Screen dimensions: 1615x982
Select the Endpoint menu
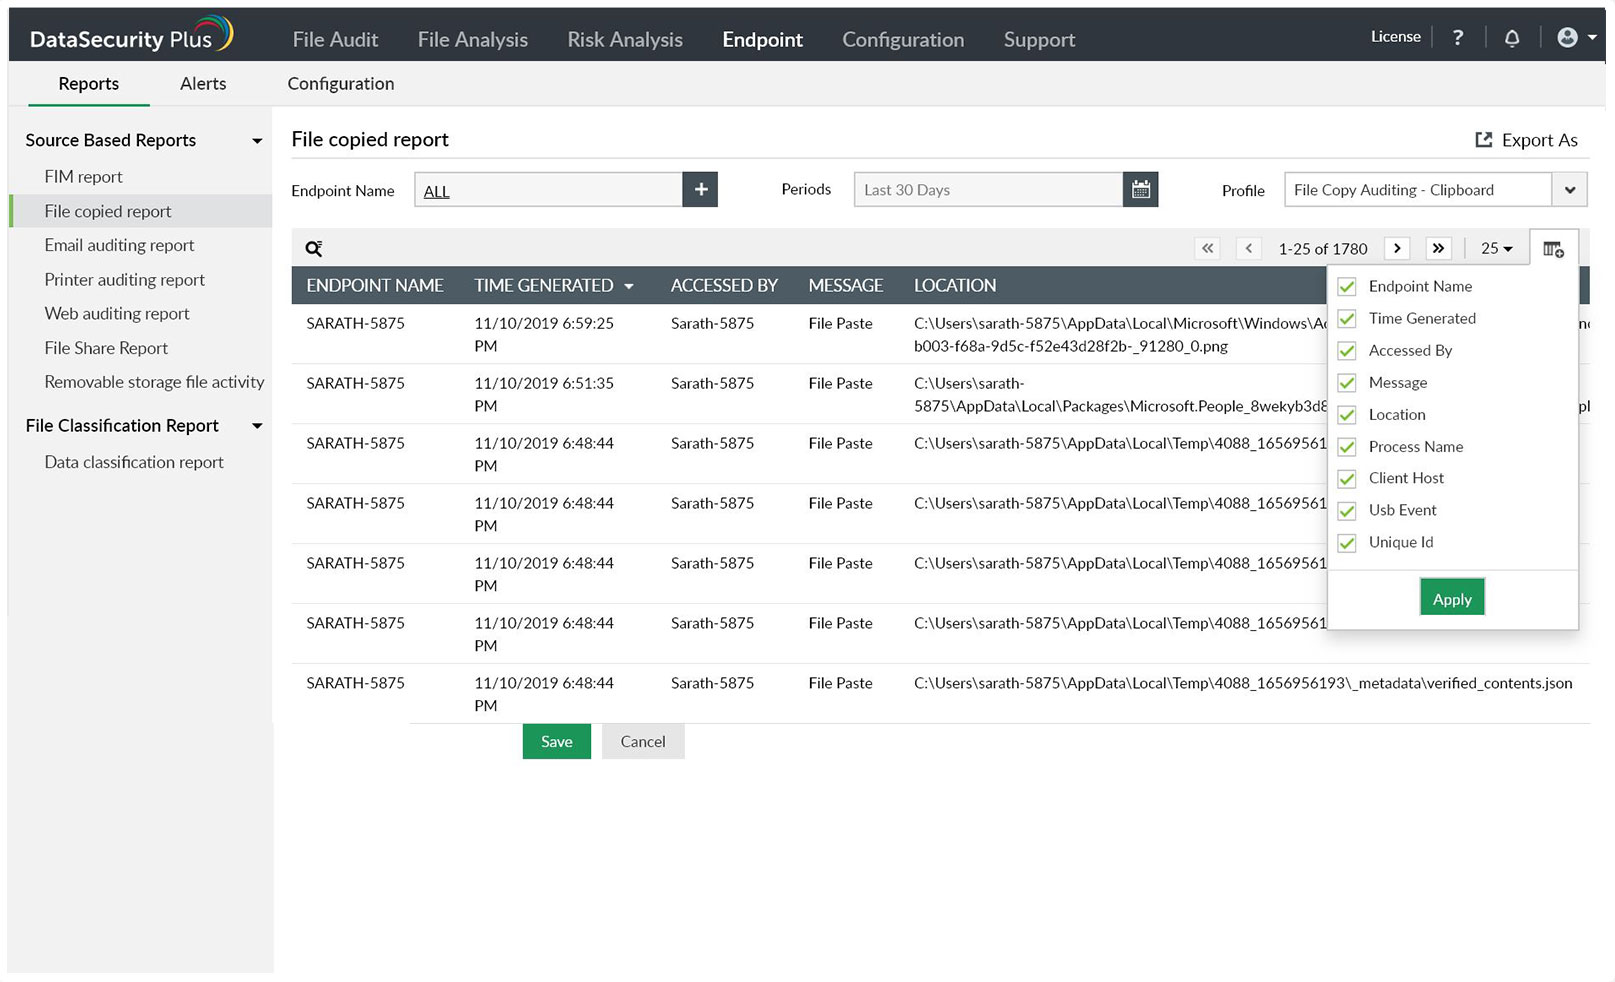pyautogui.click(x=762, y=39)
